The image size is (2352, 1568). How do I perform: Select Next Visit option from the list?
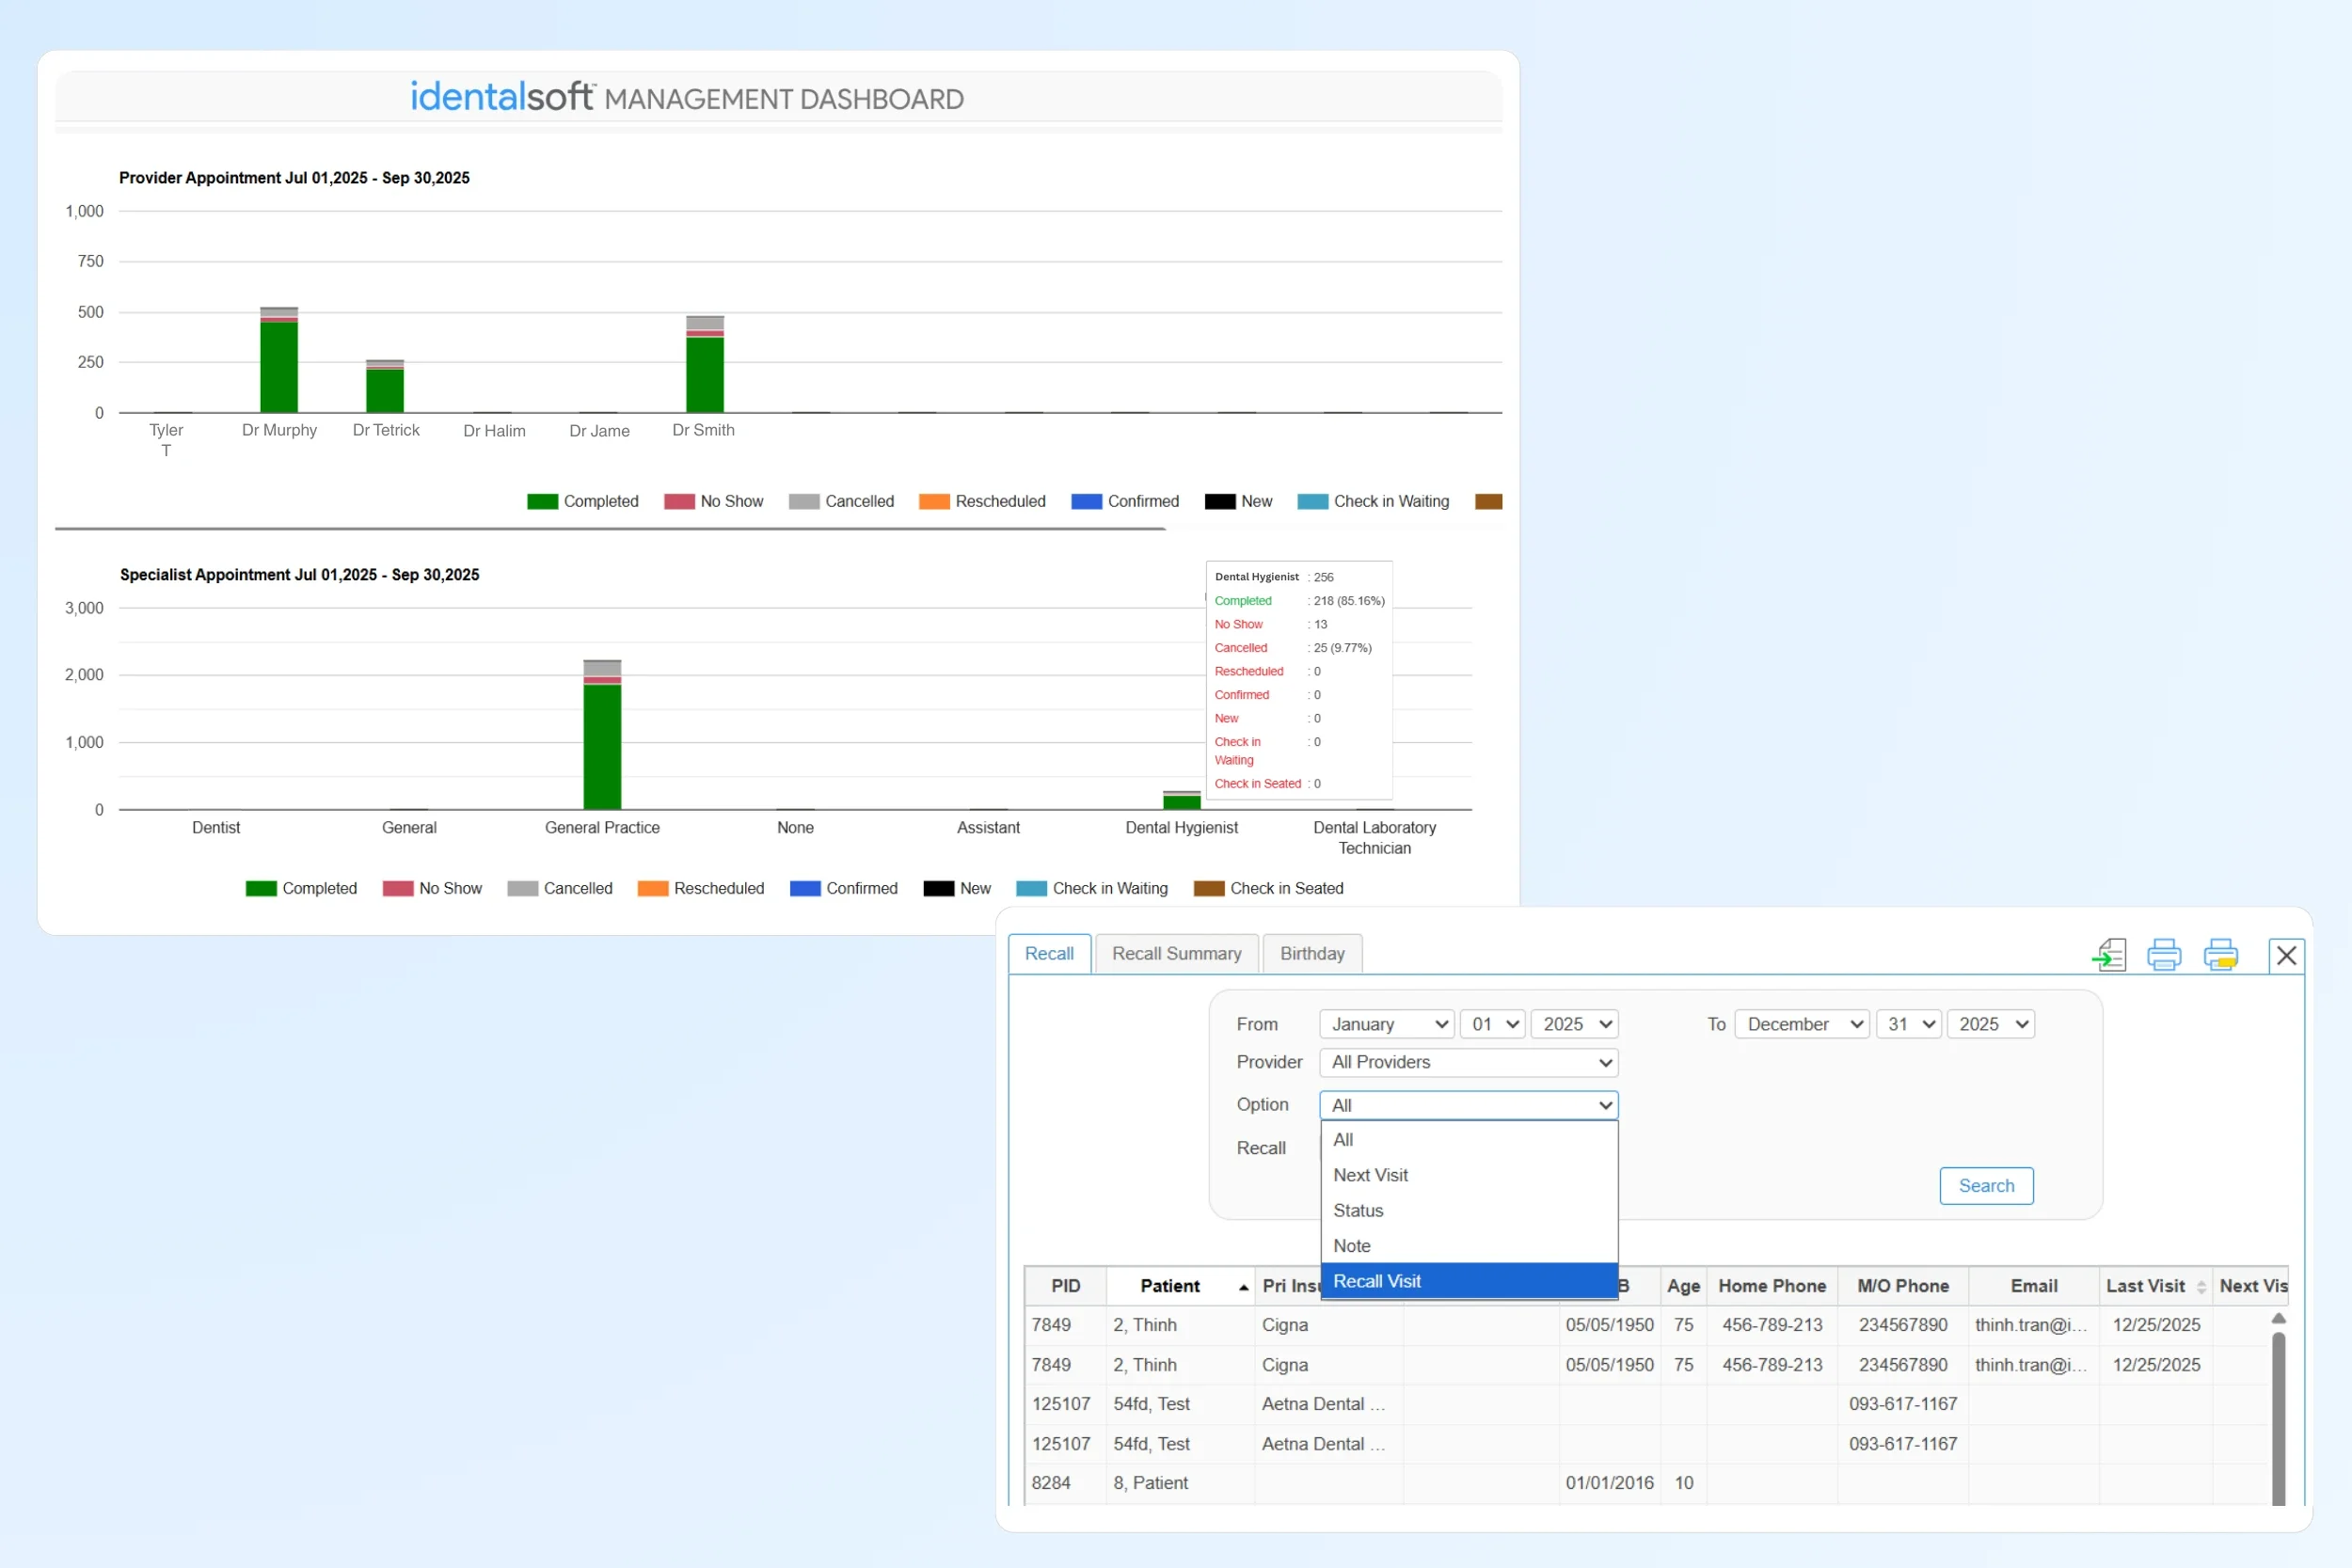pyautogui.click(x=1370, y=1175)
